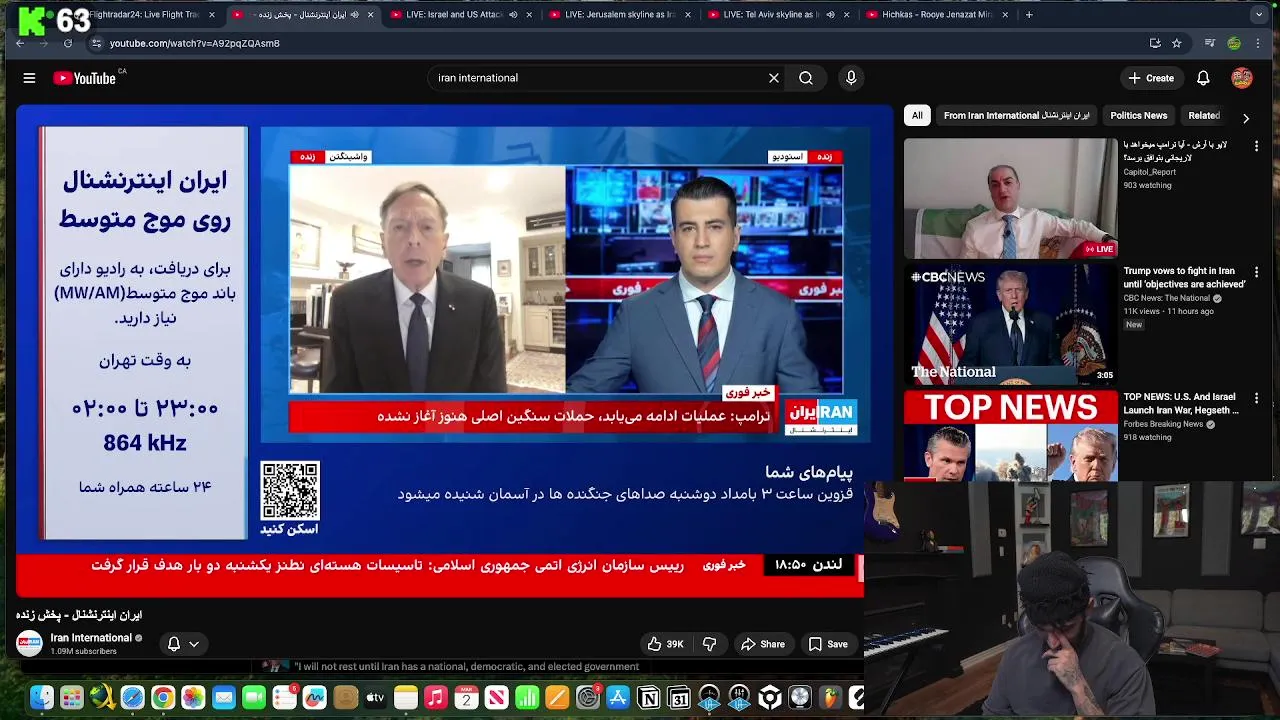Mute the Israel and US Attack tab
The image size is (1280, 720).
tap(513, 15)
